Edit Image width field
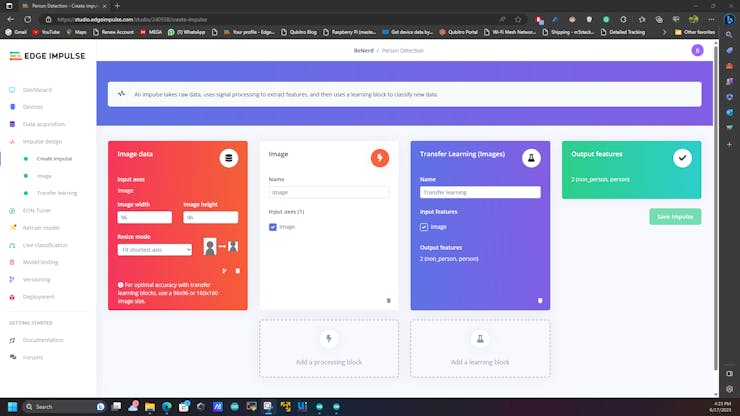Screen dimensions: 740x416 click(144, 217)
